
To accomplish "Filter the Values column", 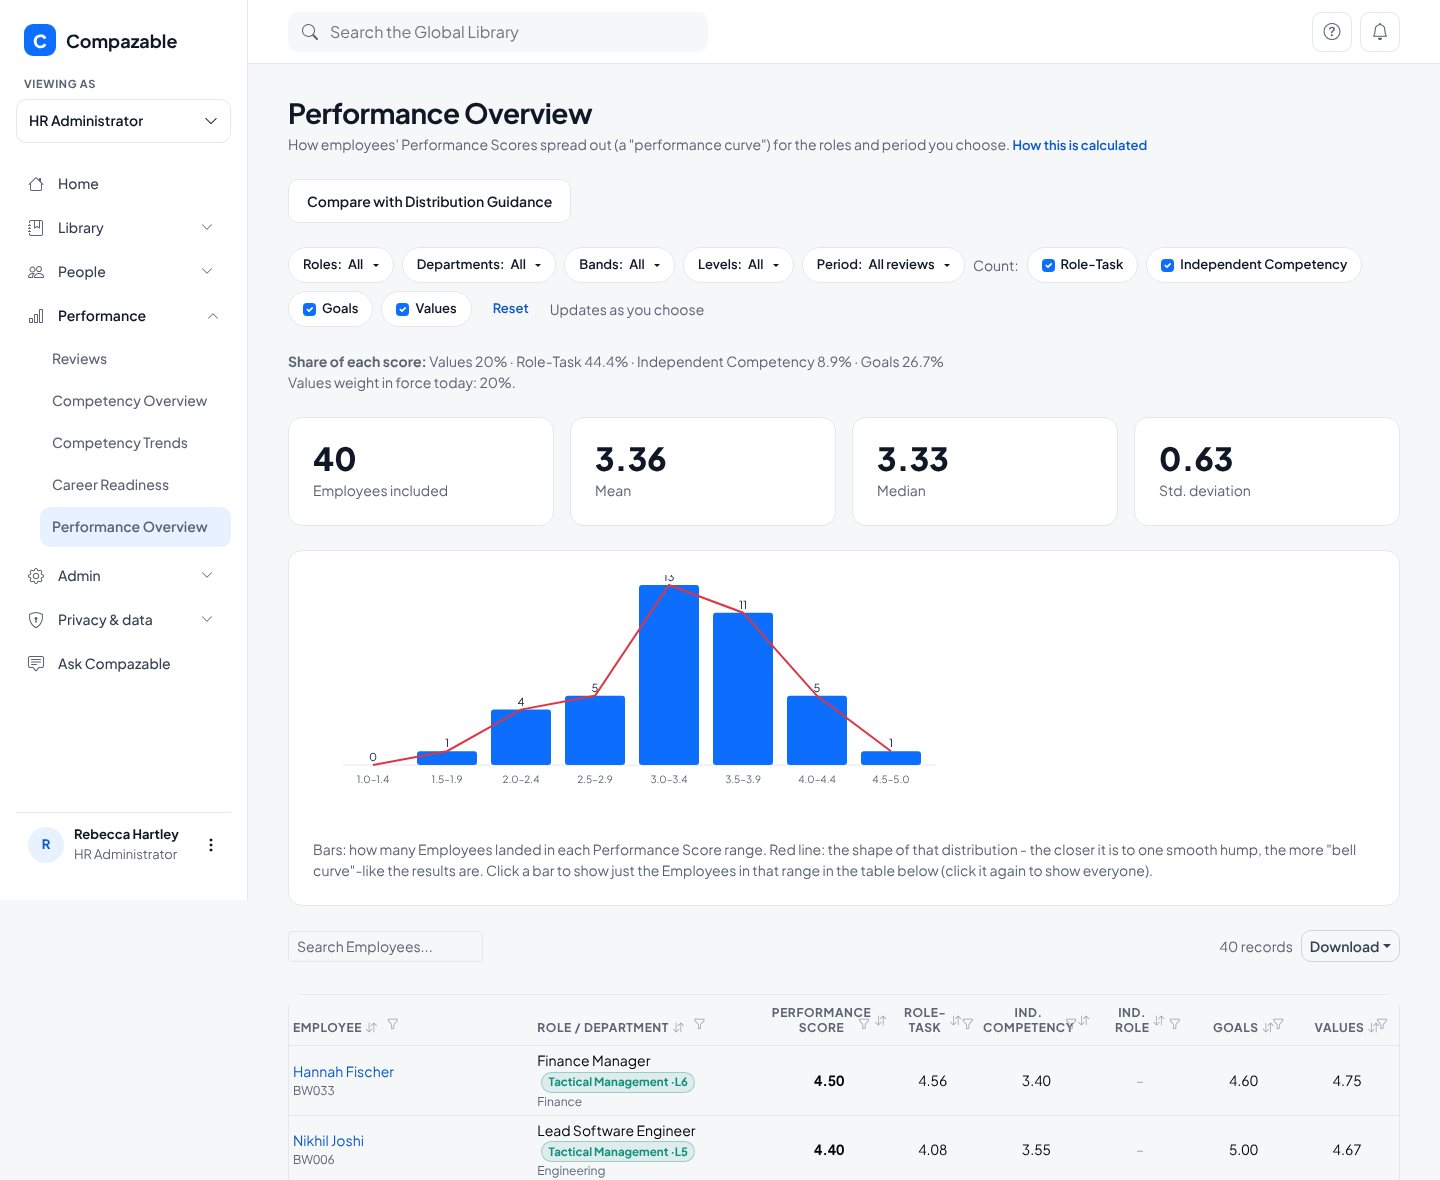I will 1382,1023.
